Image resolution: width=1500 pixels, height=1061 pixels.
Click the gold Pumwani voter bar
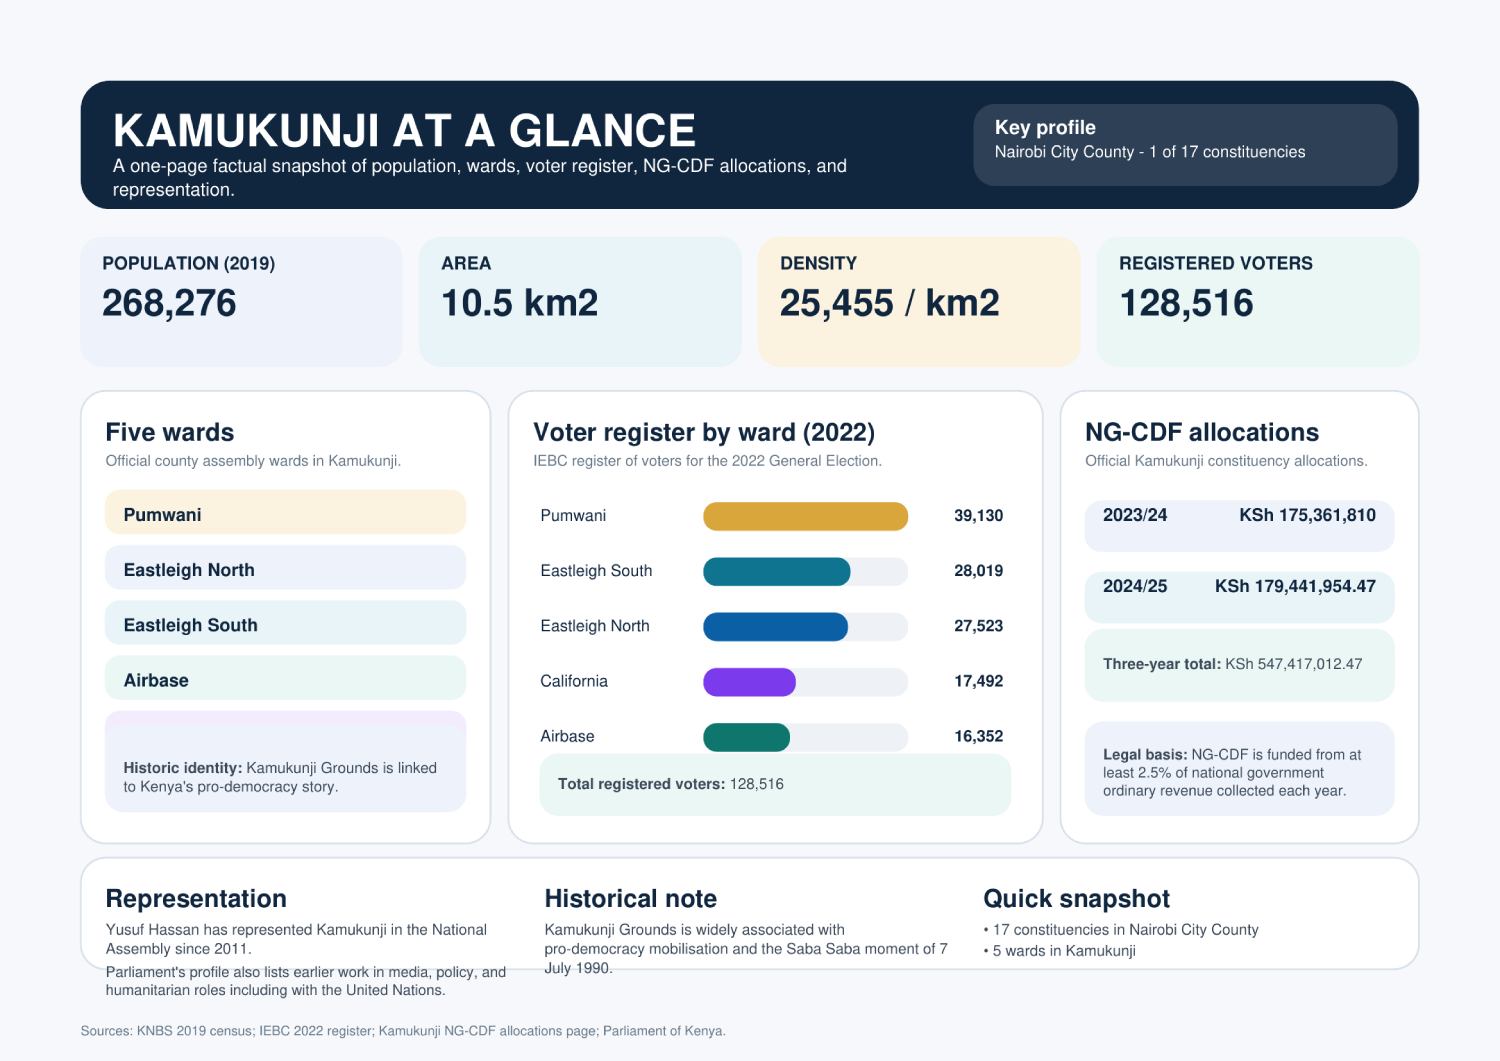pyautogui.click(x=804, y=516)
